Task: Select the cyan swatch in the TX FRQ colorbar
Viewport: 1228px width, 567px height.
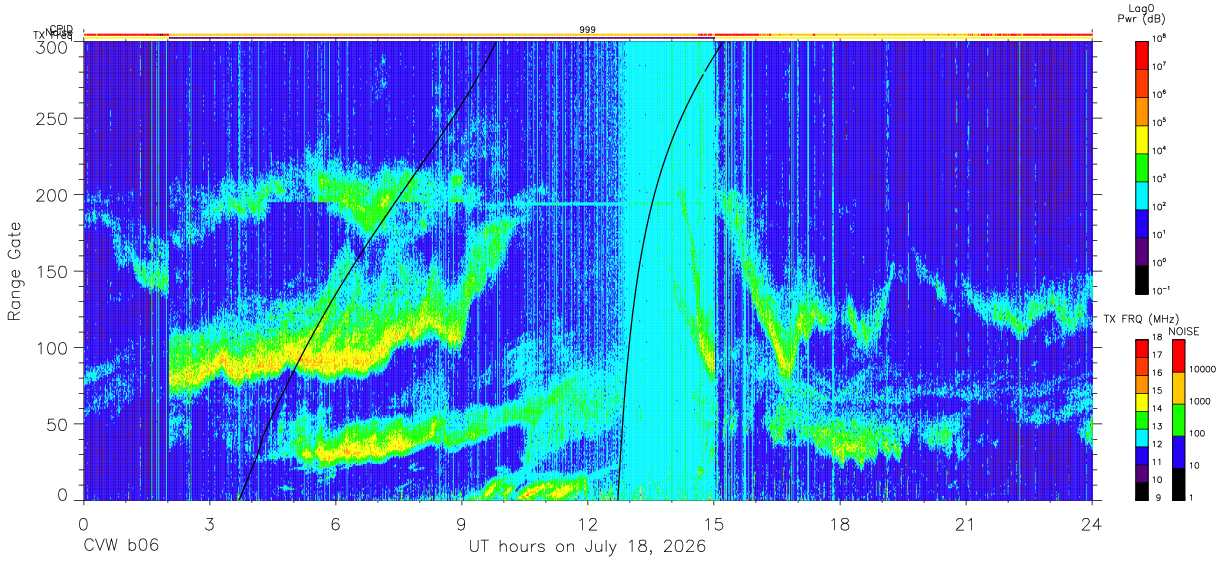Action: tap(1142, 438)
